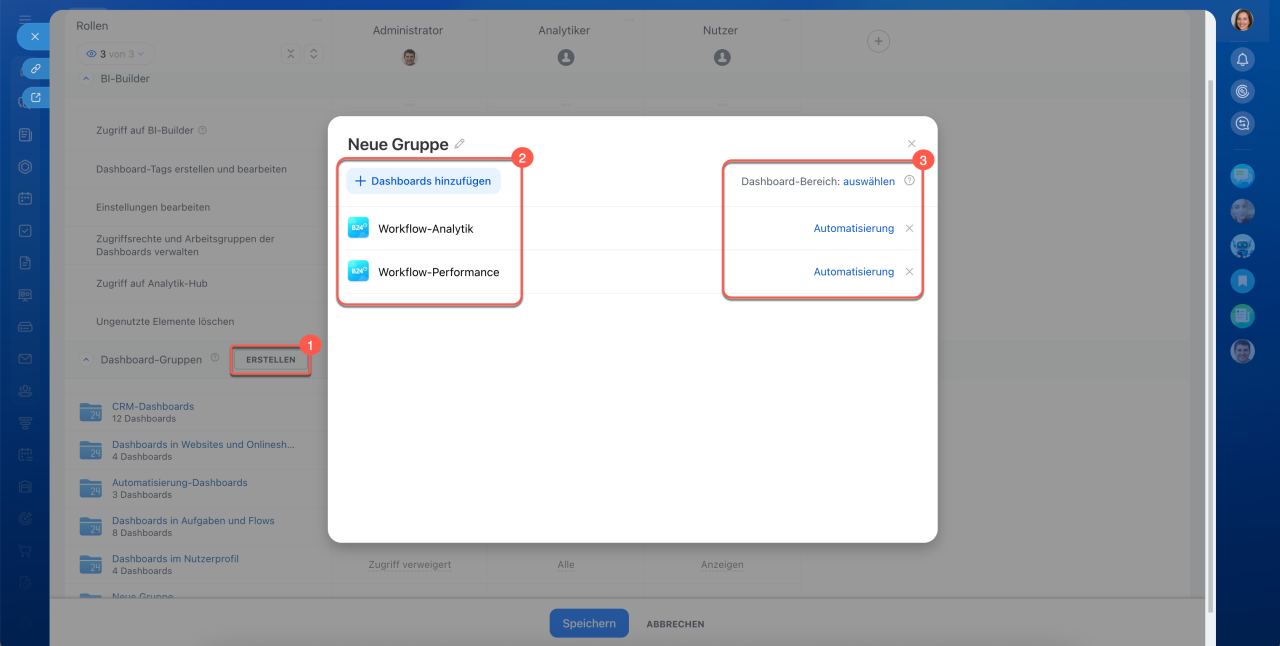Click the Analytiker role avatar
The image size is (1280, 646).
565,58
